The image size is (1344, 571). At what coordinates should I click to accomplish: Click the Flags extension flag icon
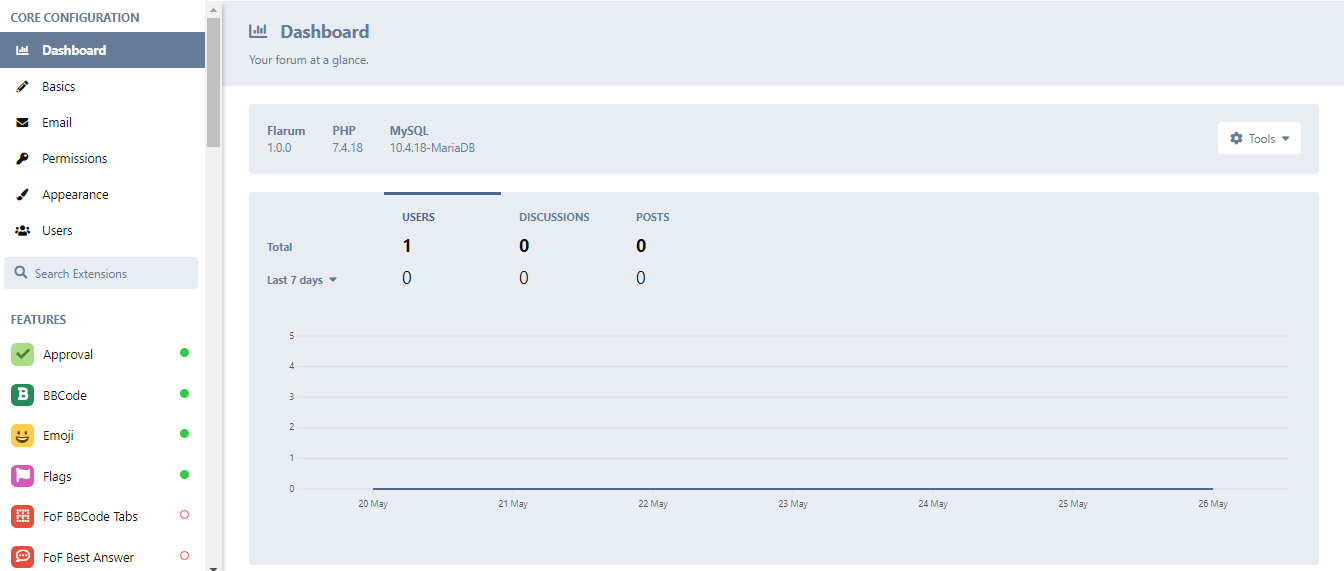22,476
